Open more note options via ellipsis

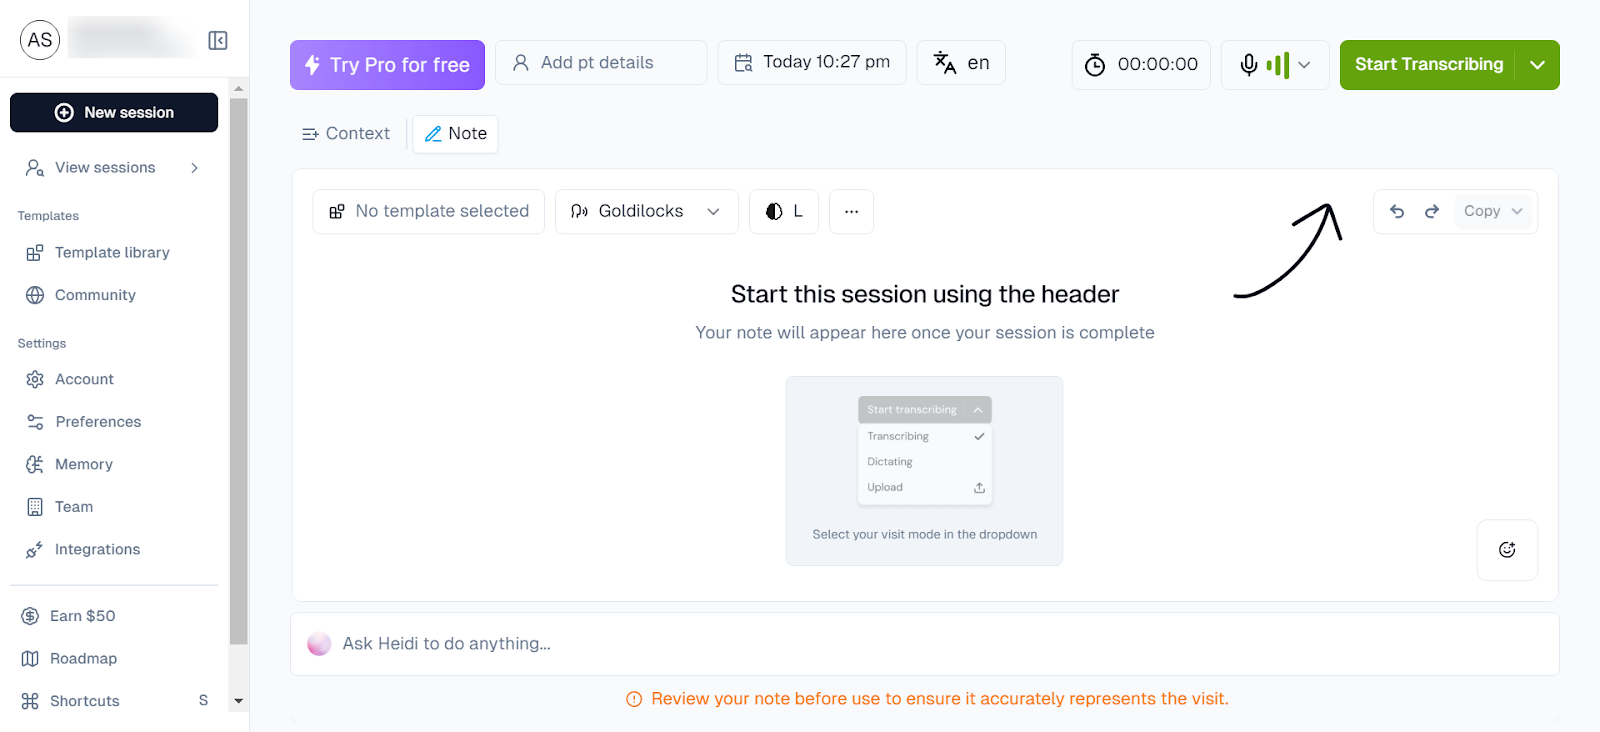851,211
